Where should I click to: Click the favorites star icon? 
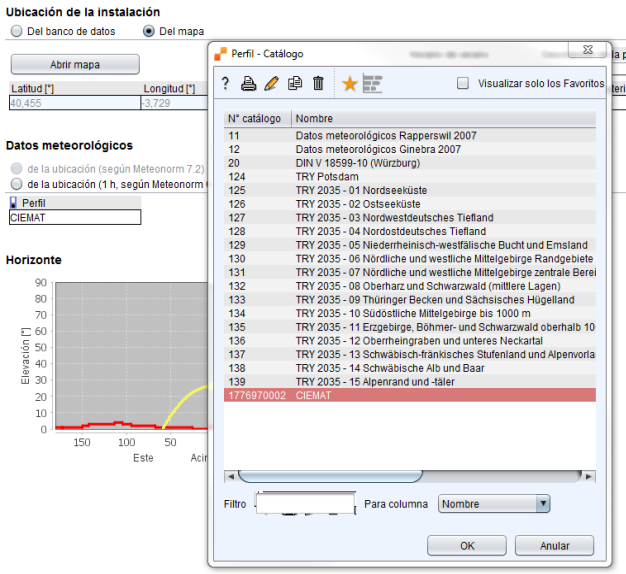(x=349, y=84)
